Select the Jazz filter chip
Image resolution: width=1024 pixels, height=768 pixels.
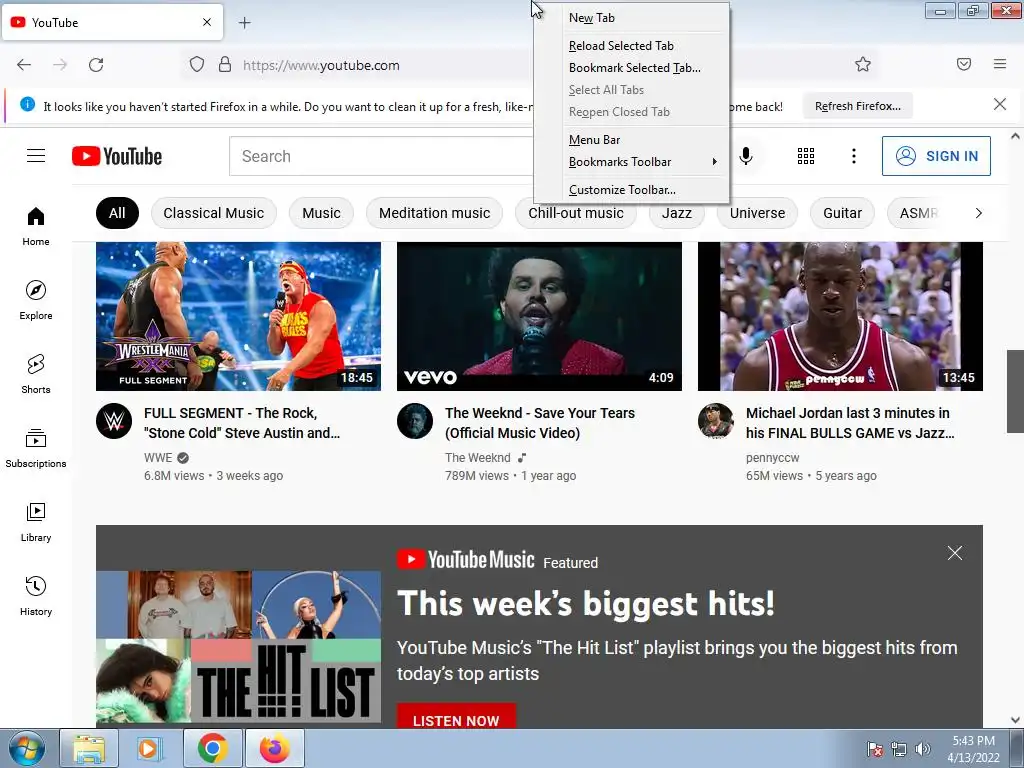click(677, 213)
